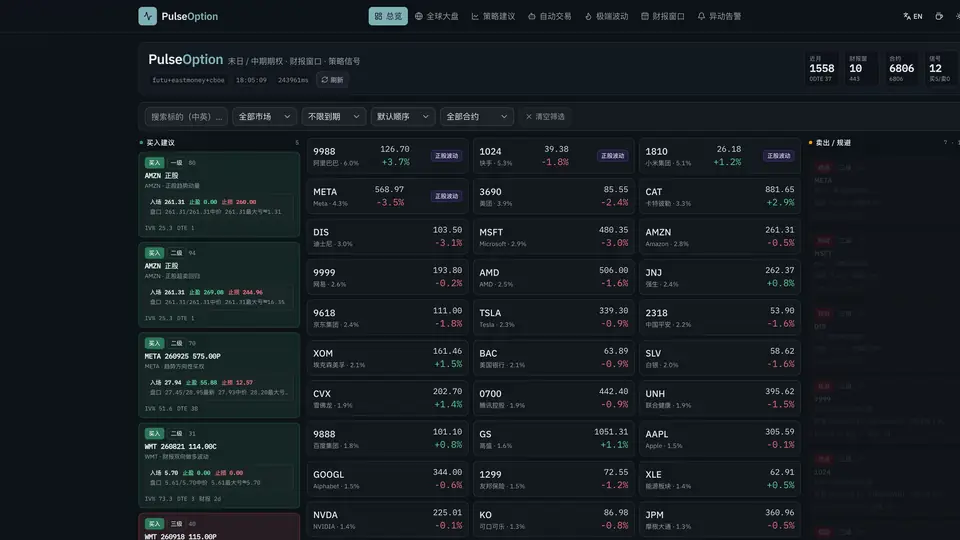Click 正股波动 badge on the 1810 card
The width and height of the screenshot is (960, 540).
coord(779,156)
